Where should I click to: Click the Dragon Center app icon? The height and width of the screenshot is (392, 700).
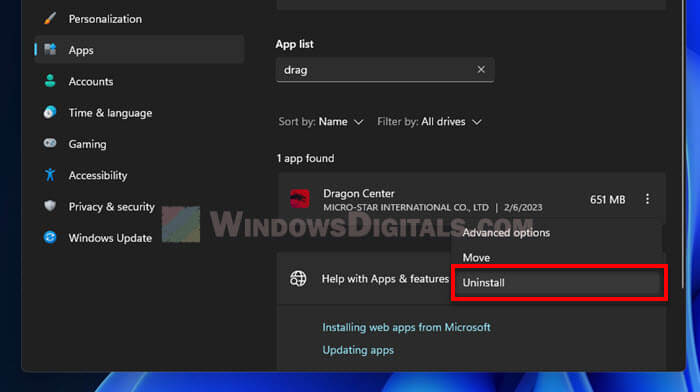[300, 199]
